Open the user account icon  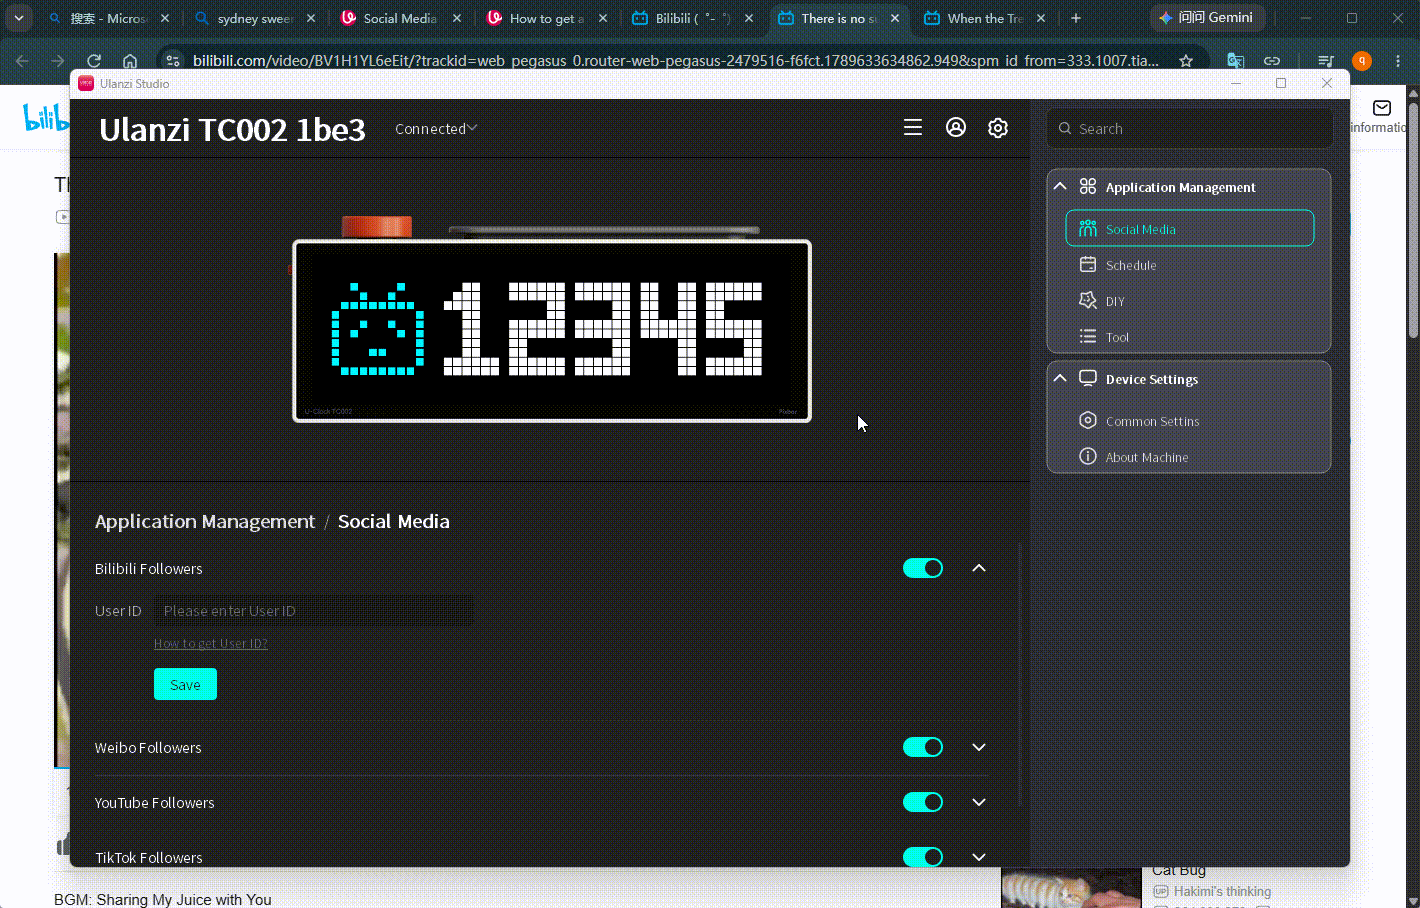point(956,128)
